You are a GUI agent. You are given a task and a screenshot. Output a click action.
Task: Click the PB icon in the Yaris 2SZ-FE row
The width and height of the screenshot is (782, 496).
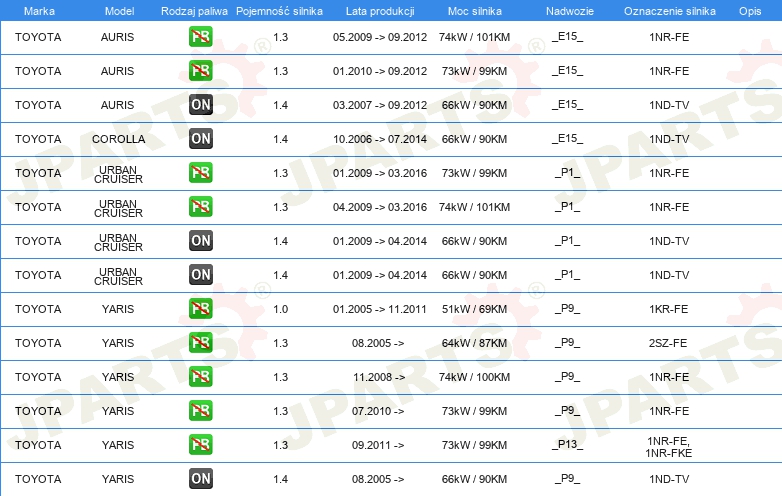(x=201, y=343)
